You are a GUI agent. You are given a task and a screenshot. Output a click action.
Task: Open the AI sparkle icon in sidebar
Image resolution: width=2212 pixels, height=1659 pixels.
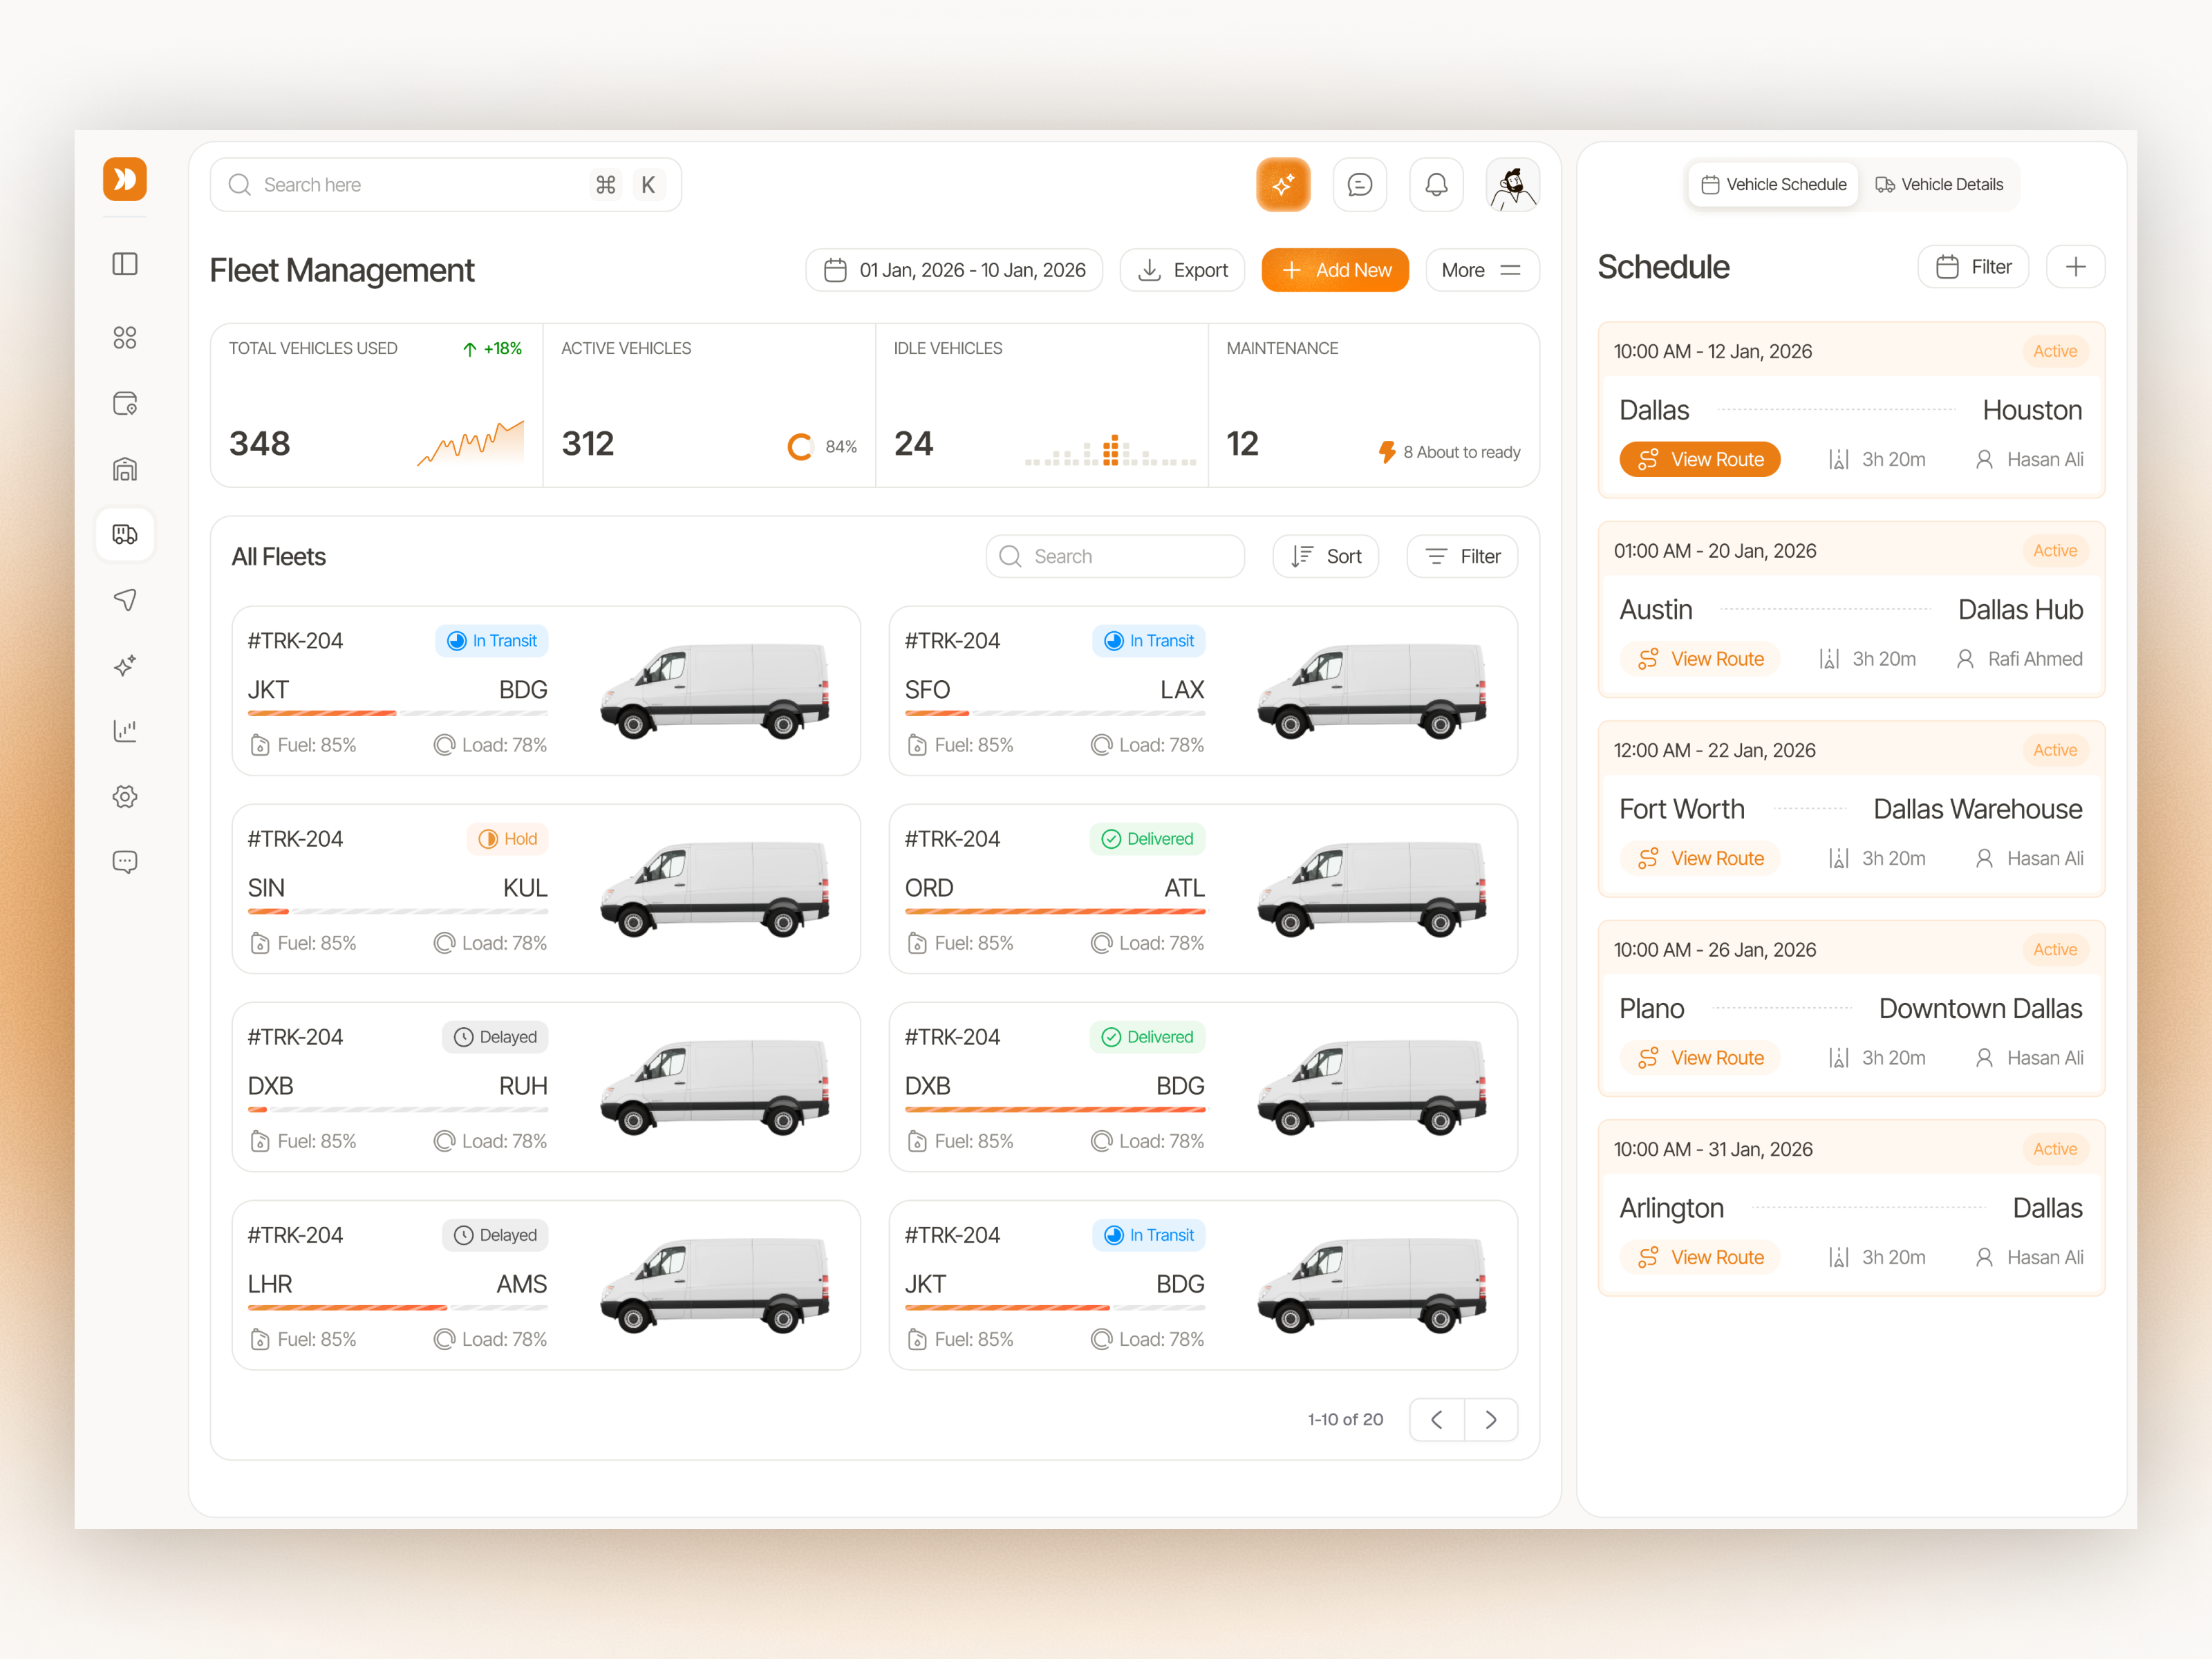point(125,665)
